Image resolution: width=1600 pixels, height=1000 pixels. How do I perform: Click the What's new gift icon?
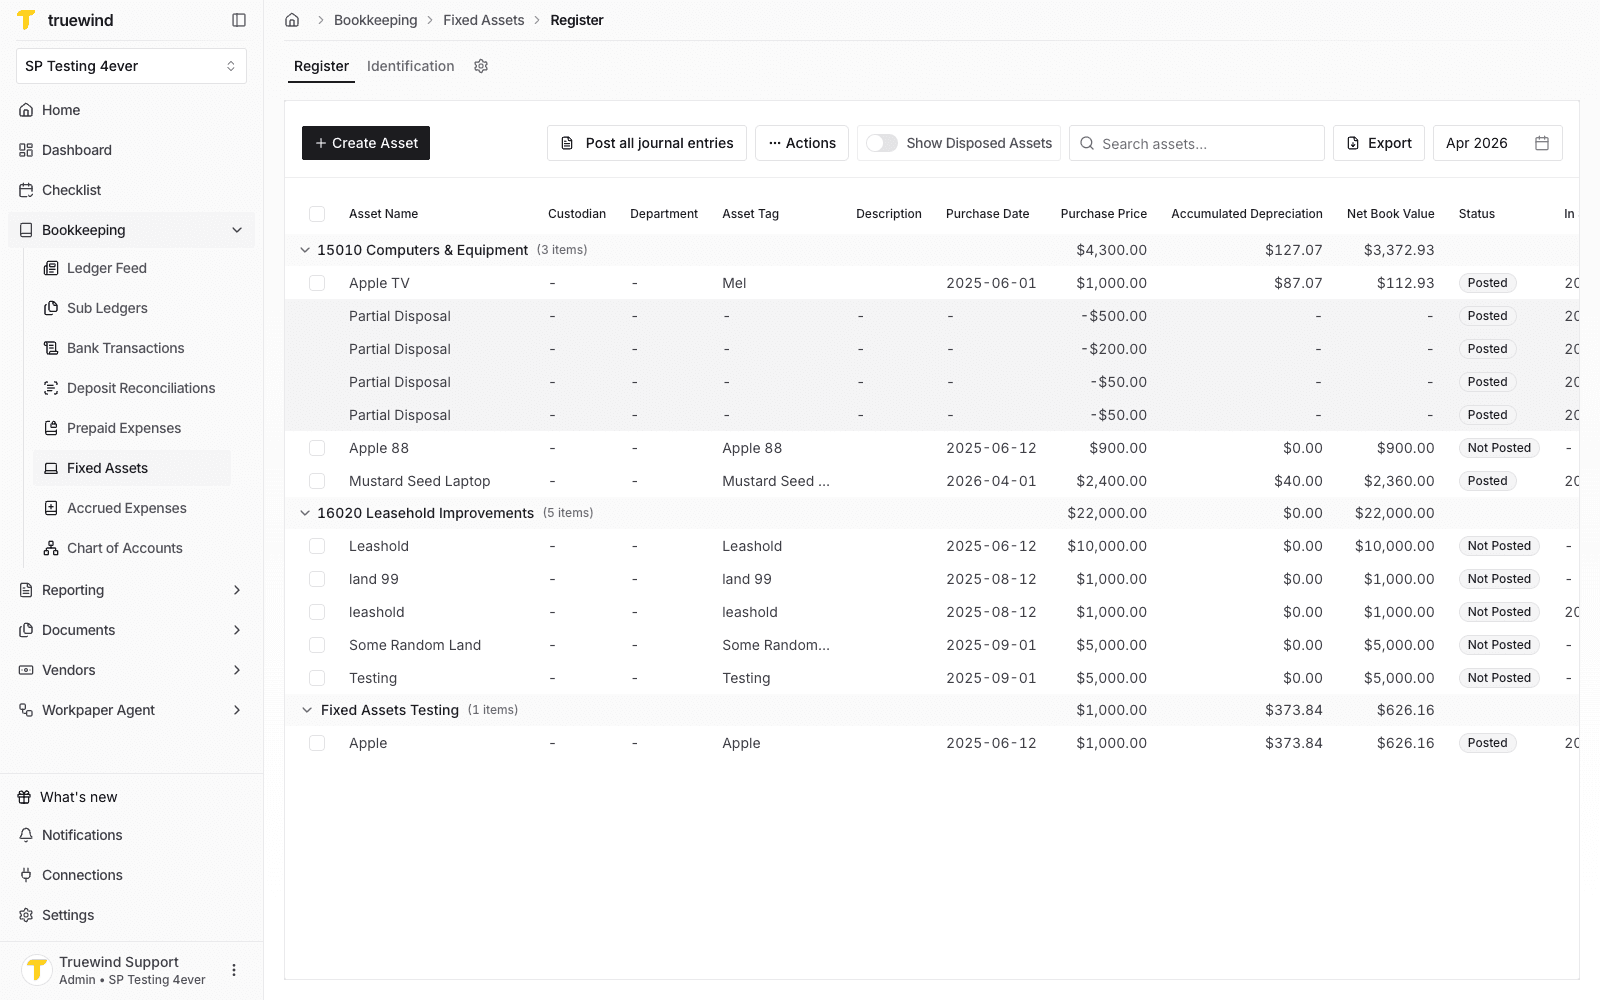24,797
